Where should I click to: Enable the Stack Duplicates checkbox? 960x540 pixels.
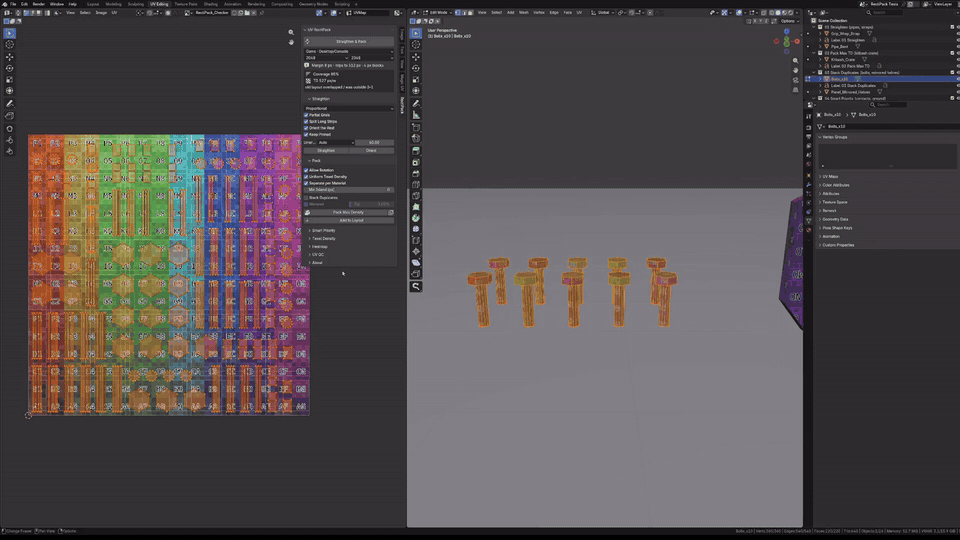(x=306, y=198)
